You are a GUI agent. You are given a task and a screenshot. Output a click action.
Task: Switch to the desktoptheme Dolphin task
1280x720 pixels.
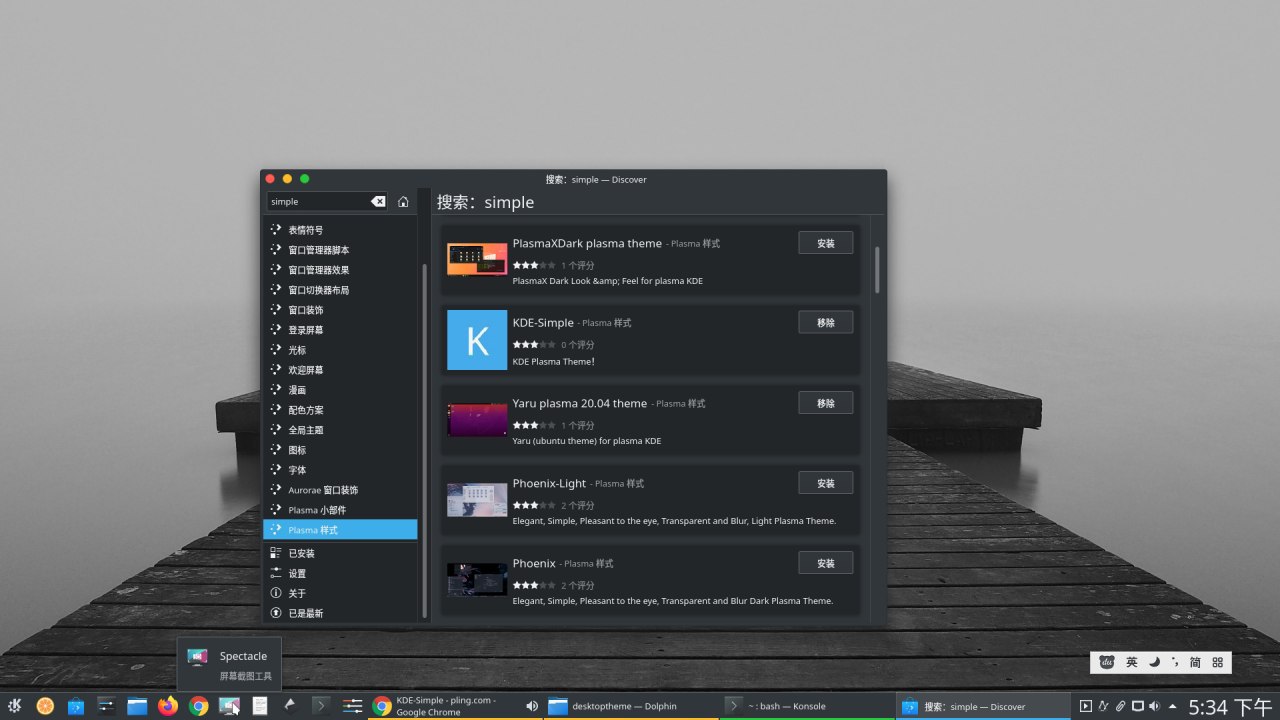632,706
